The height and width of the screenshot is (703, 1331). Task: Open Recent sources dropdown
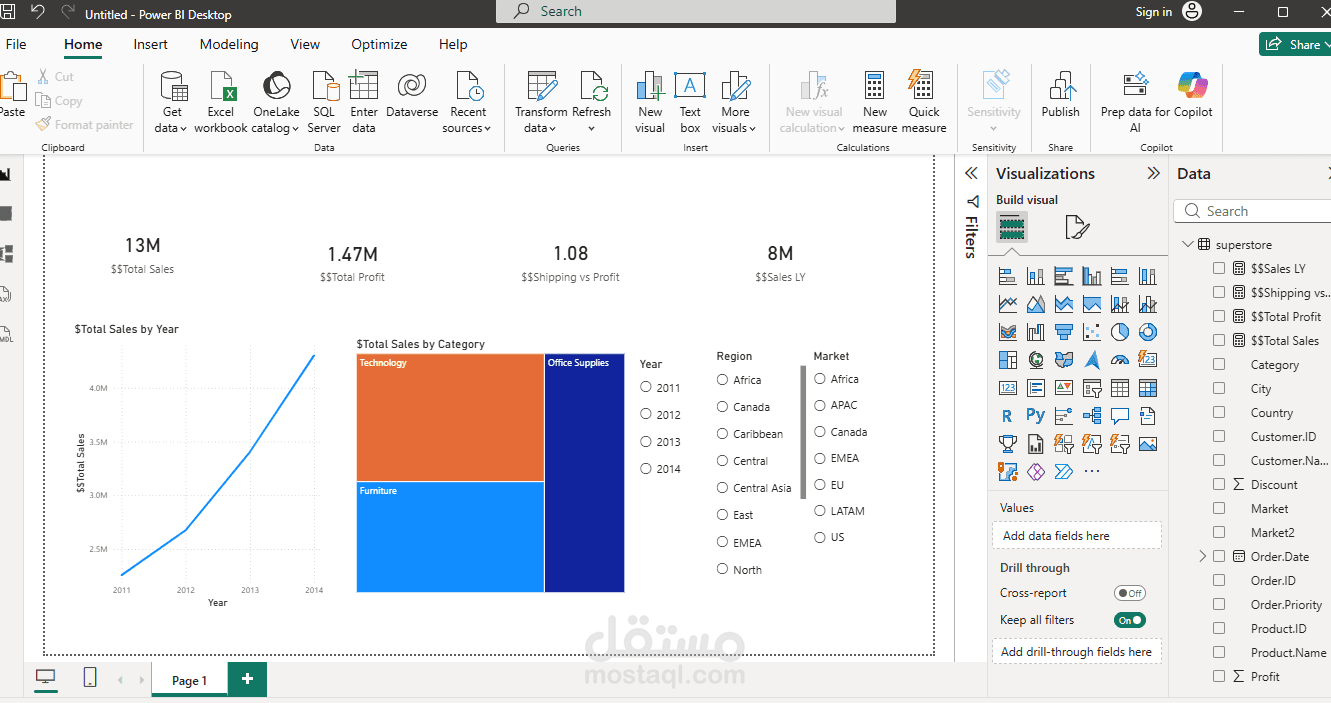[x=487, y=129]
